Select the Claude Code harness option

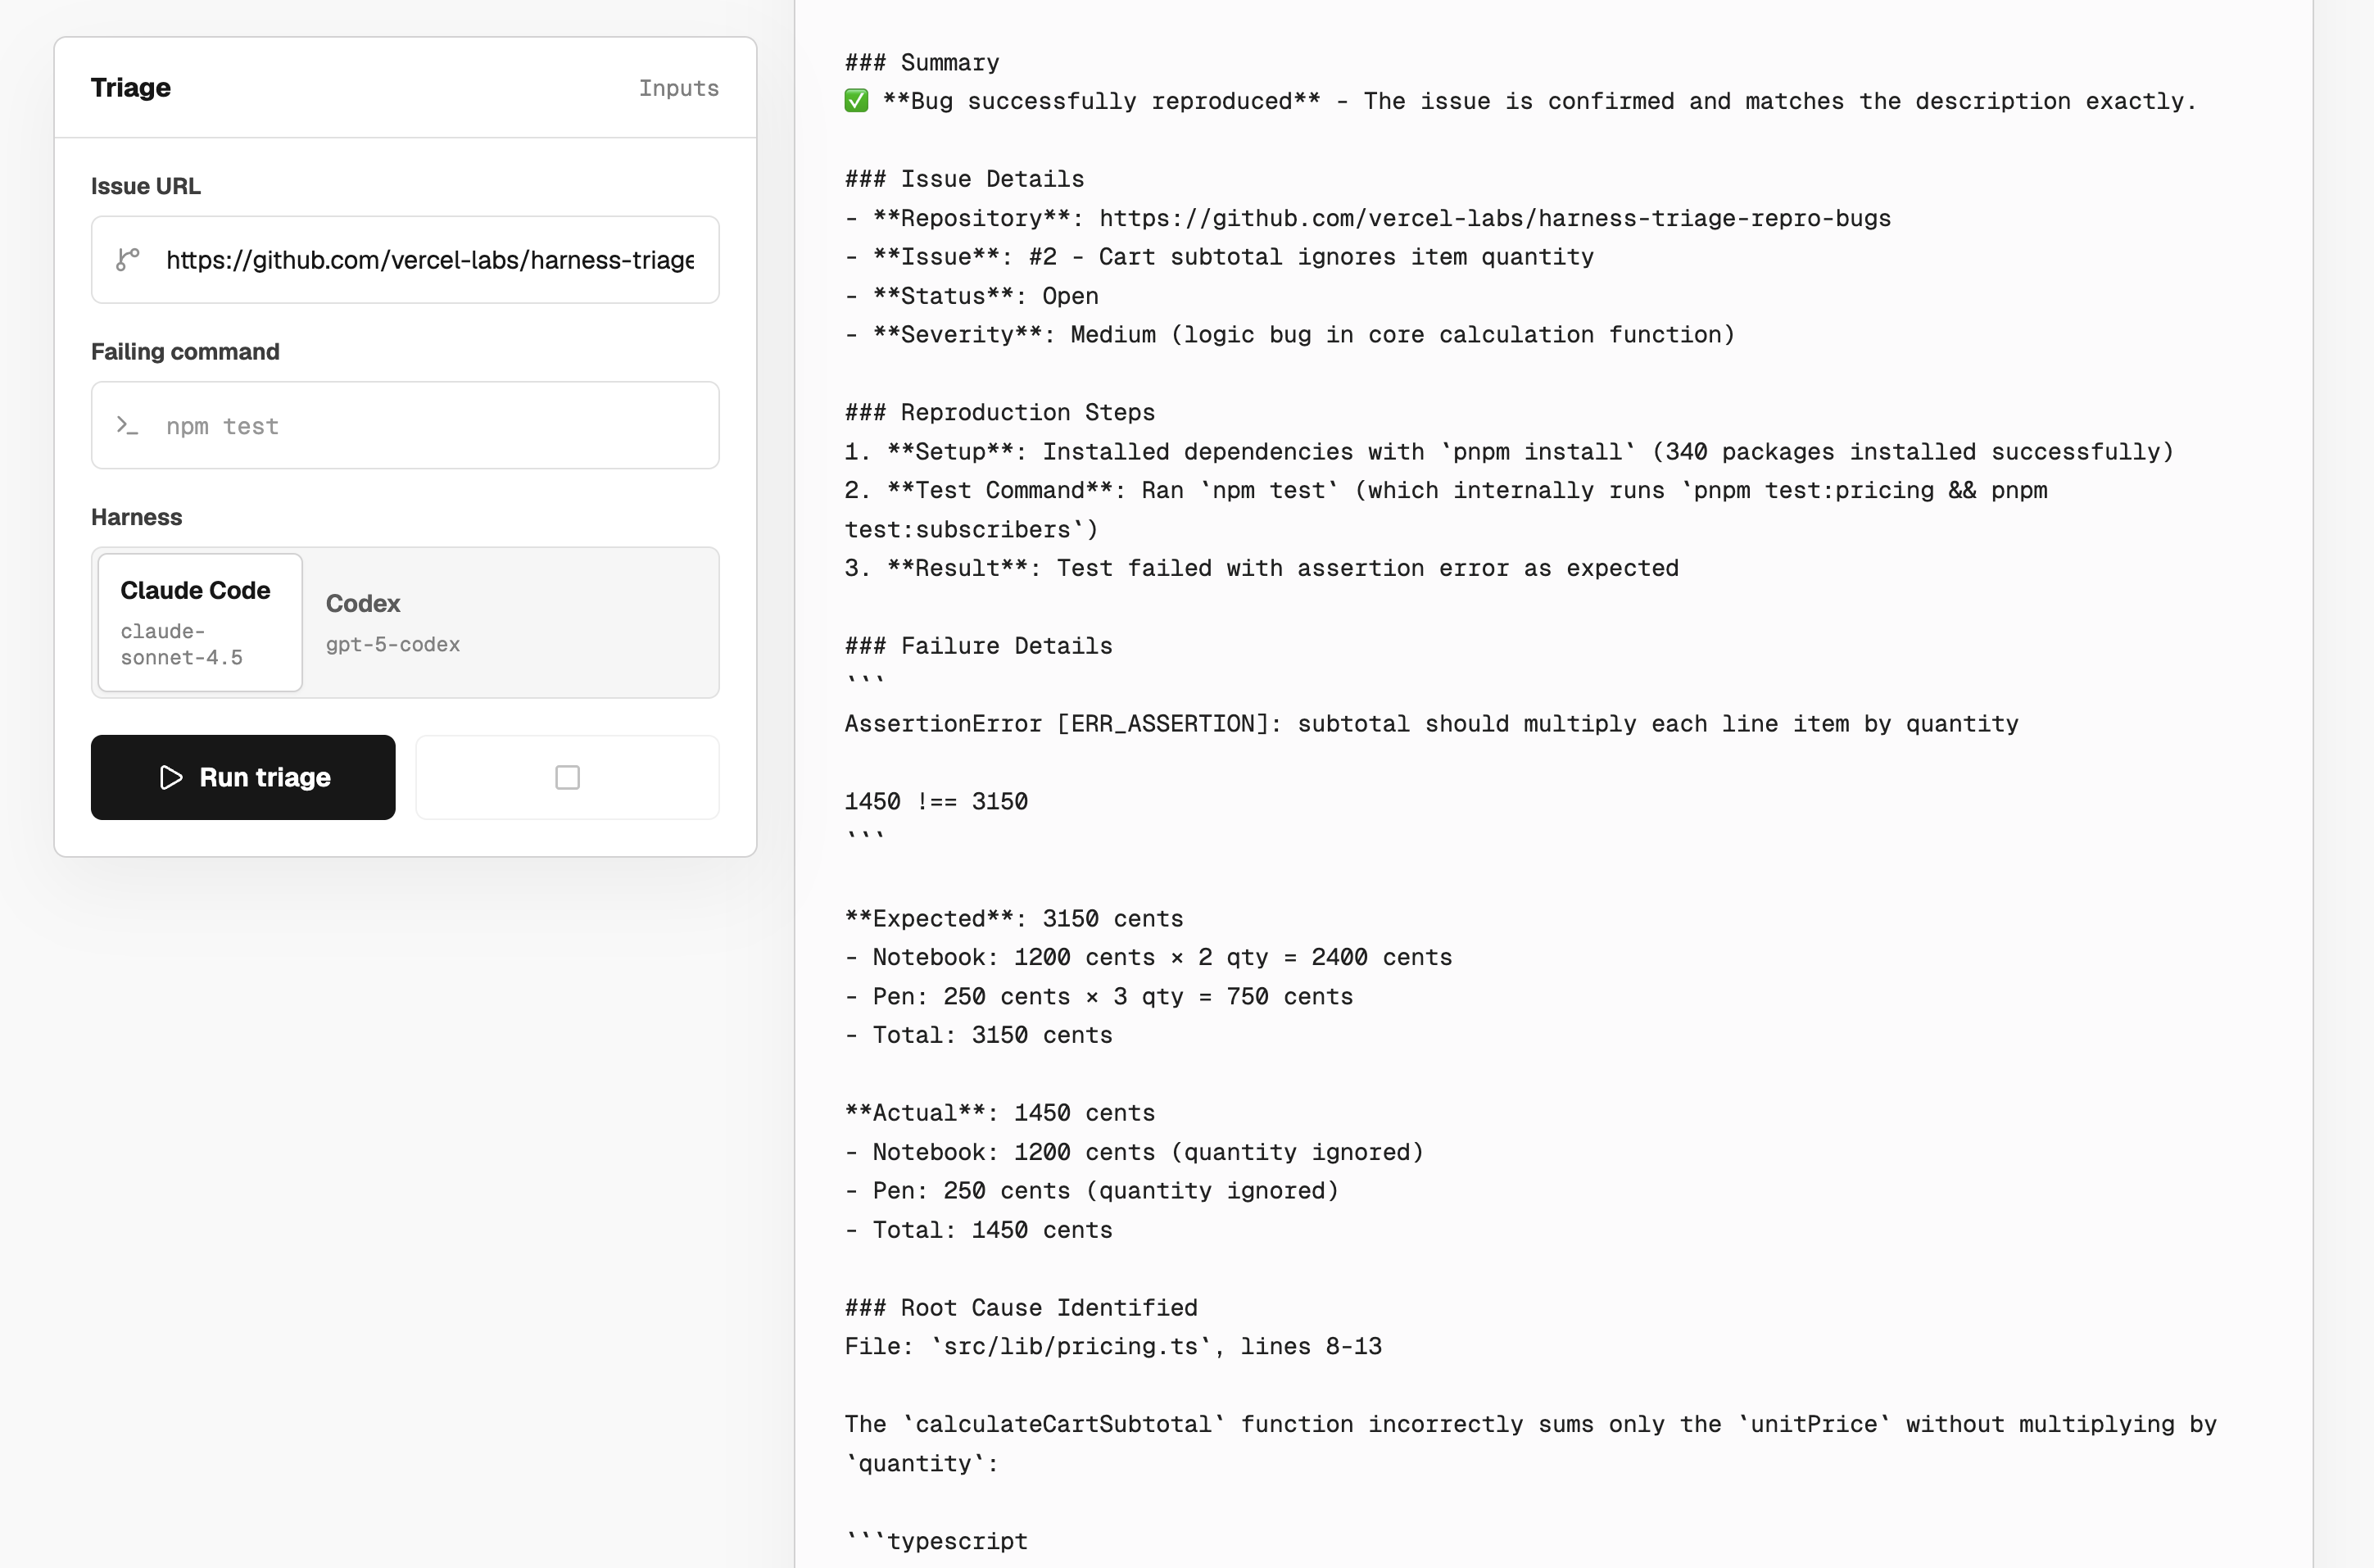200,622
